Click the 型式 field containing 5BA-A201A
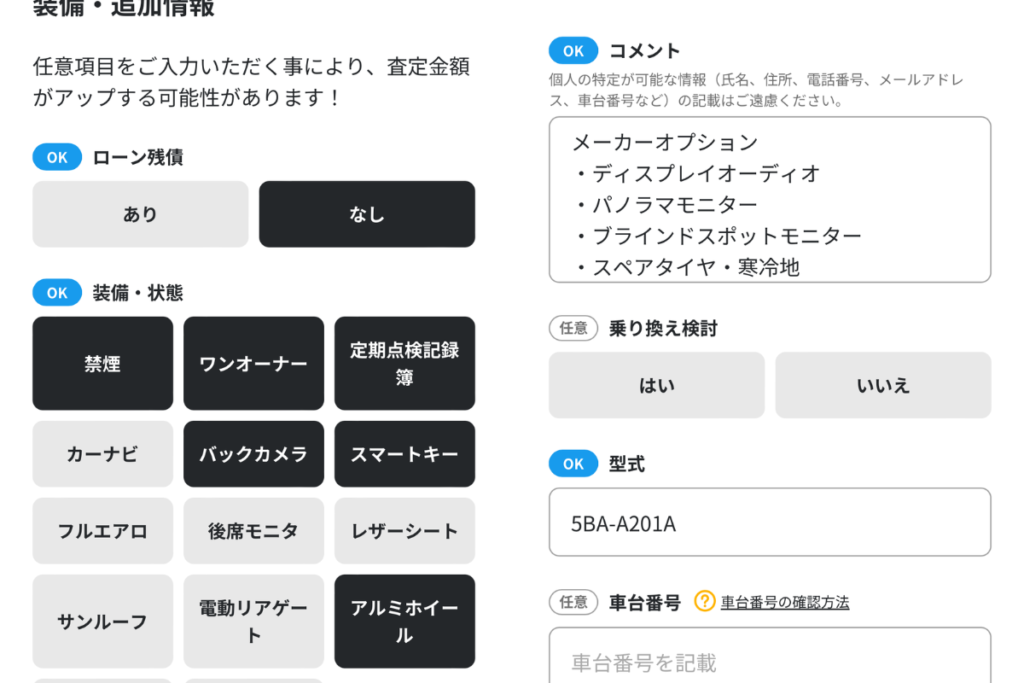 click(769, 522)
